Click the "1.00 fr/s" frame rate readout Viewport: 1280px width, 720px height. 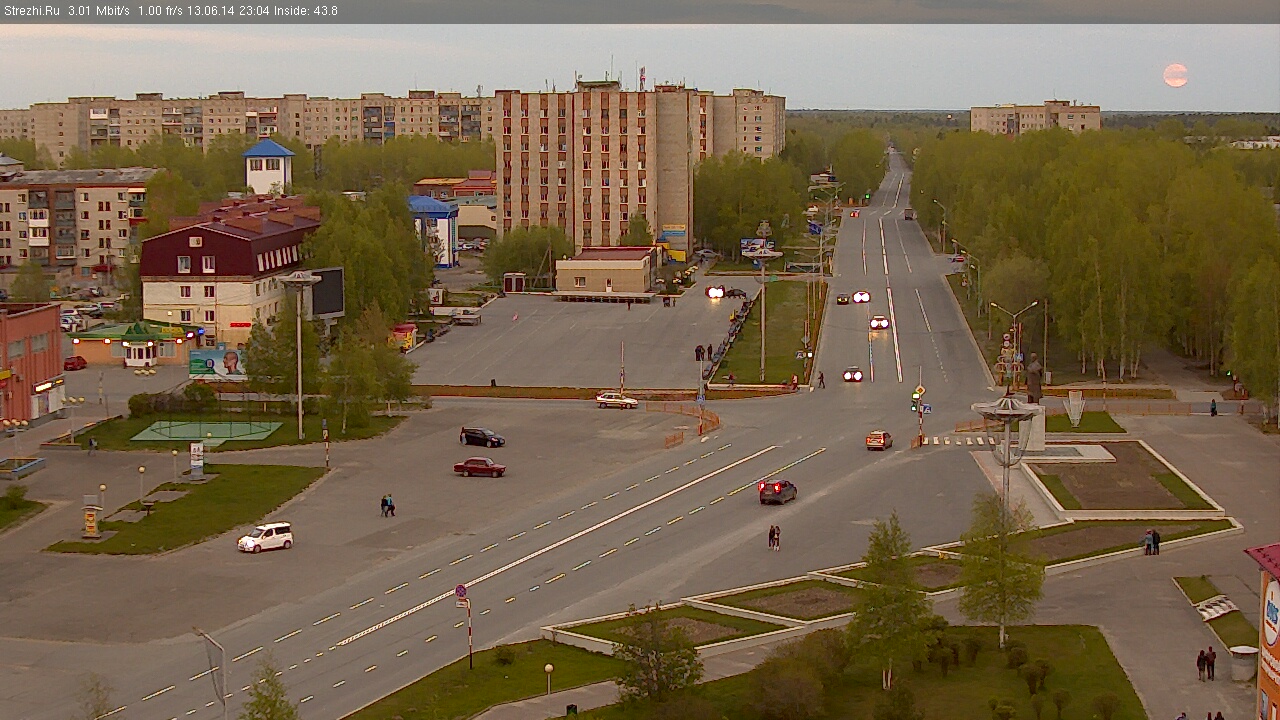[162, 11]
